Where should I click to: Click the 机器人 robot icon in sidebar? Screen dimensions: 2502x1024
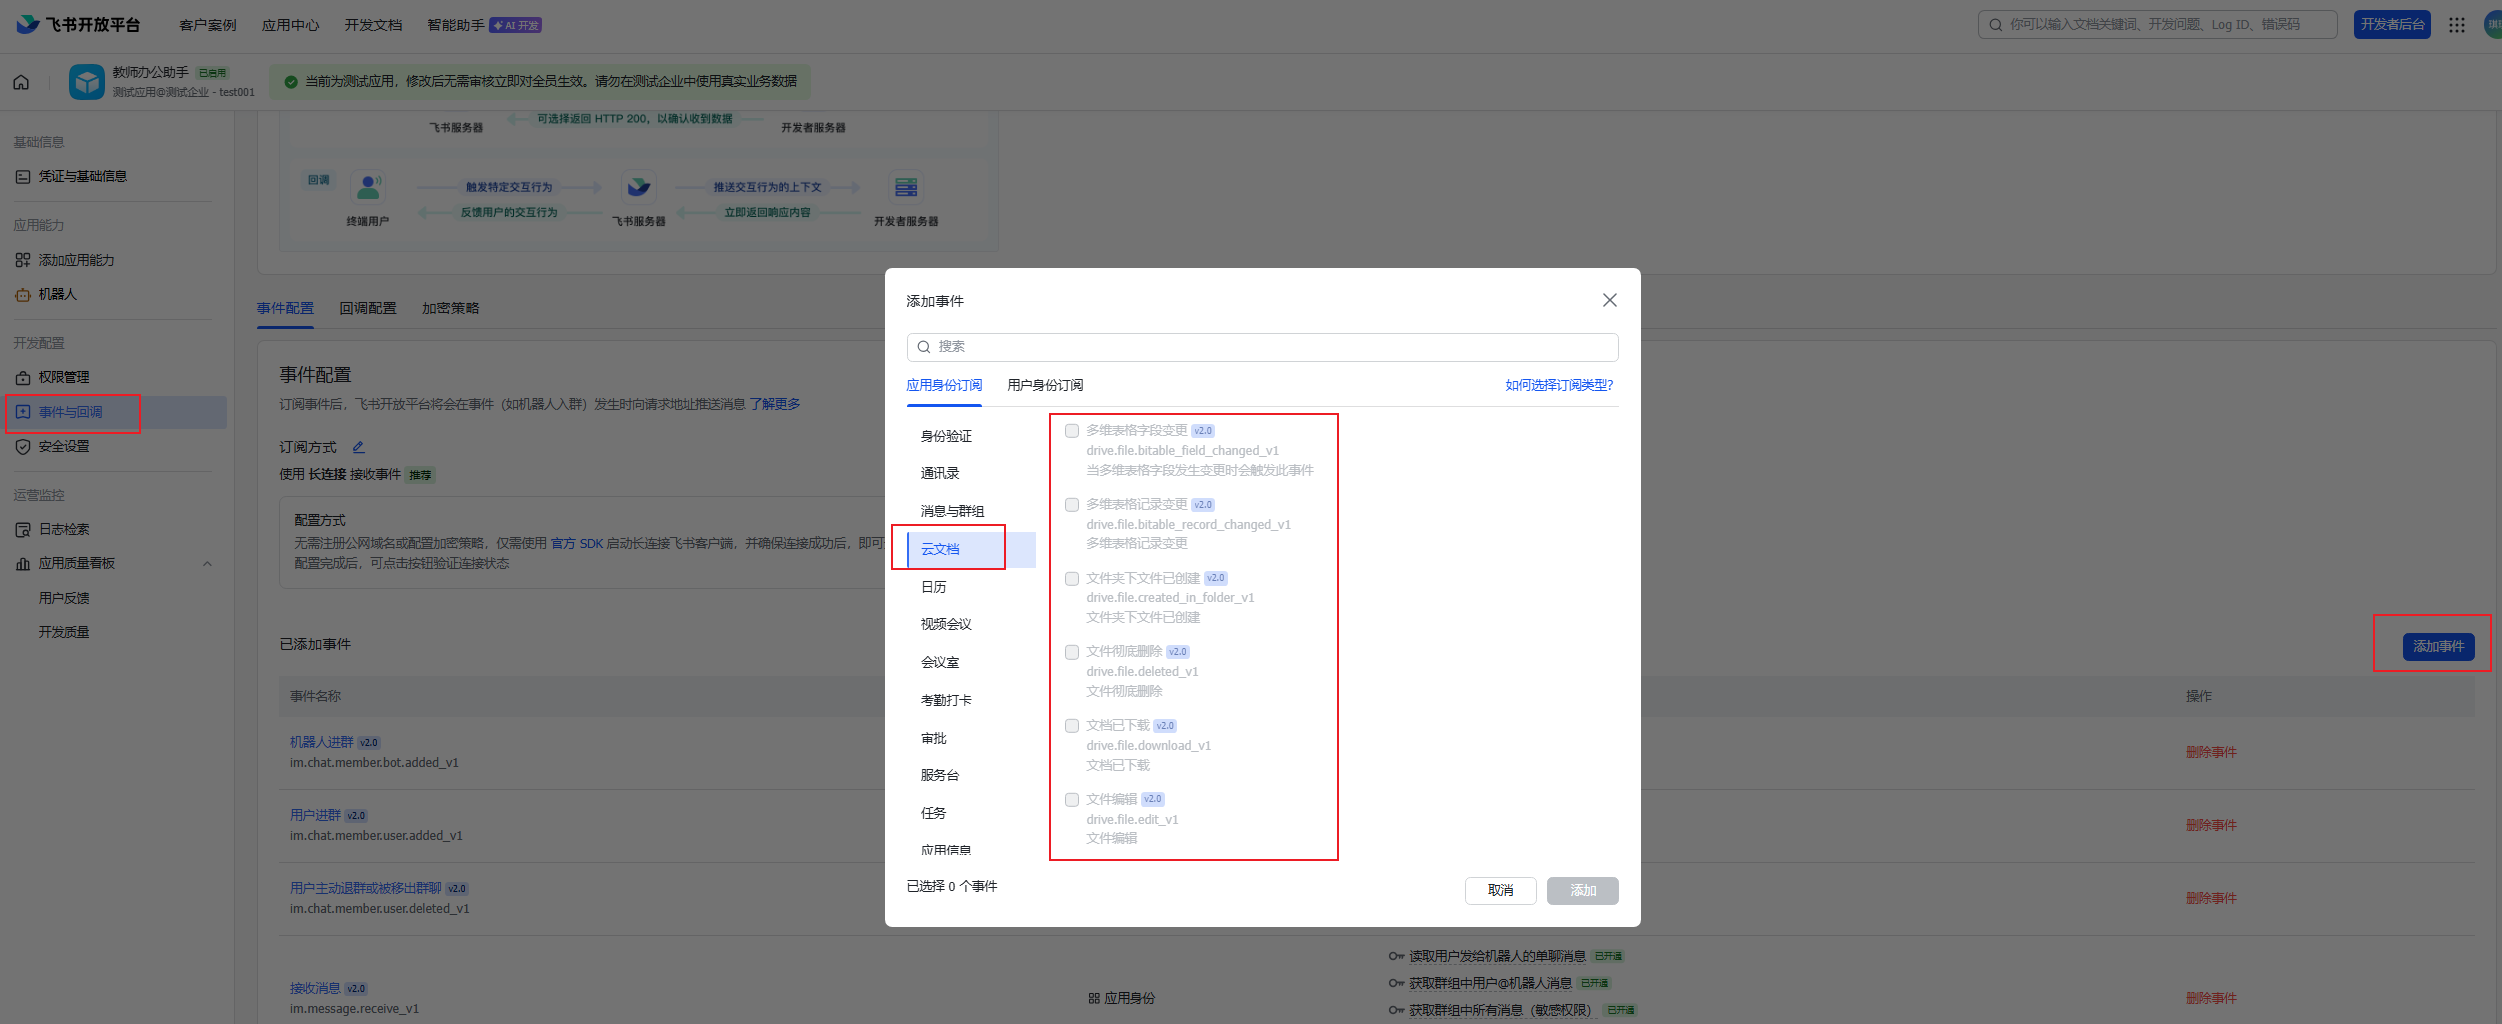[x=23, y=294]
